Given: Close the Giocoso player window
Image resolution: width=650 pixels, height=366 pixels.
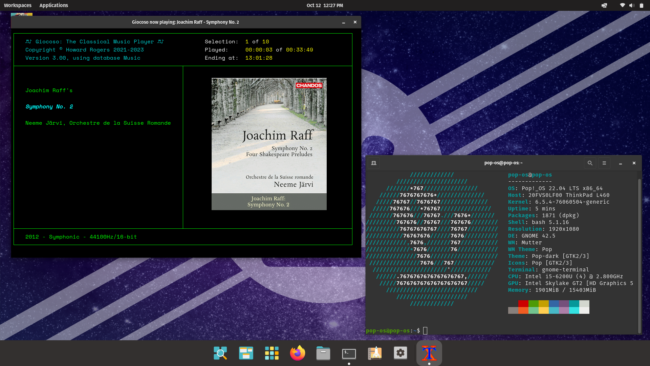Looking at the screenshot, I should click(x=355, y=22).
